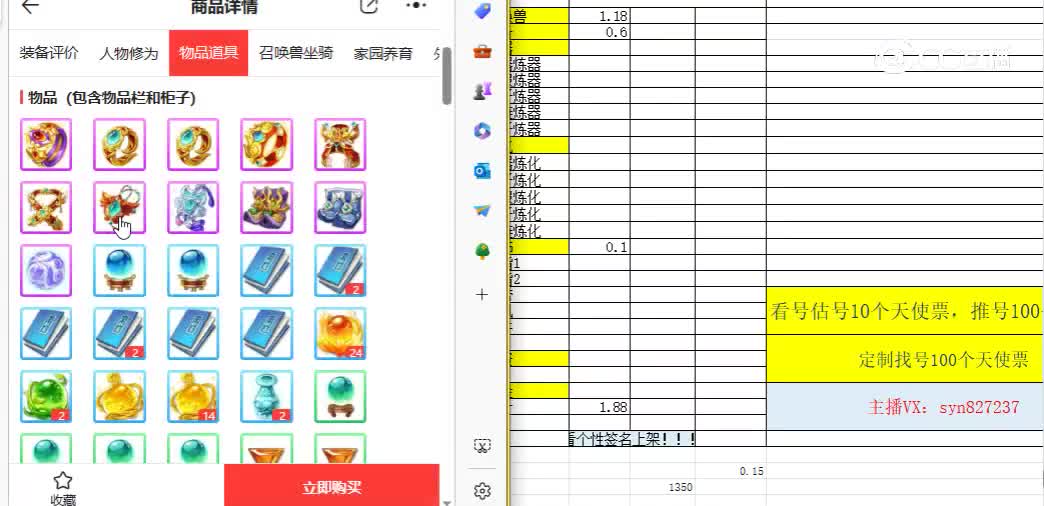This screenshot has width=1044, height=506.
Task: Select the yellow cell starting 看号估号10个天使票
Action: pyautogui.click(x=906, y=311)
